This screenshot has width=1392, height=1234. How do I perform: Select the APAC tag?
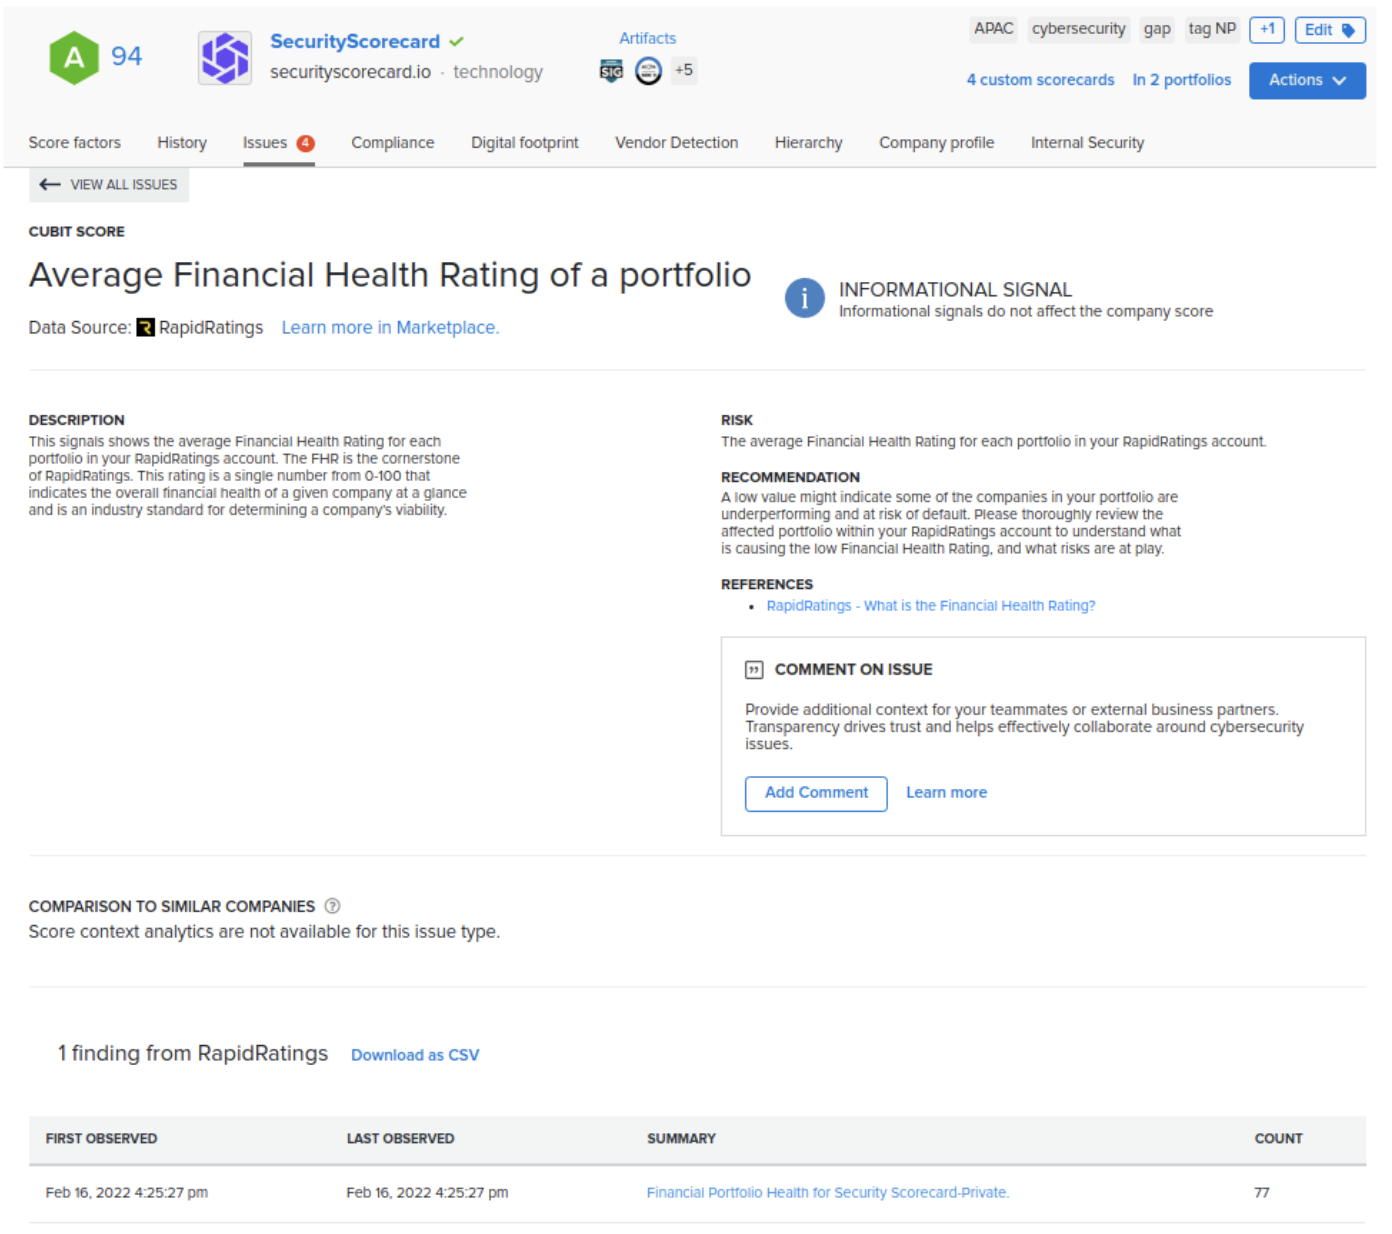993,29
